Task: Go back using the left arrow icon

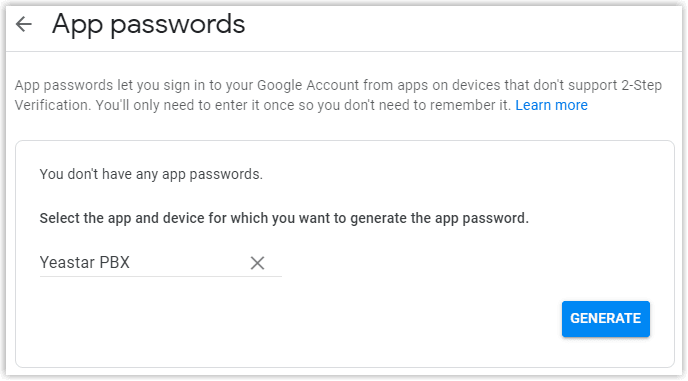Action: (x=24, y=24)
